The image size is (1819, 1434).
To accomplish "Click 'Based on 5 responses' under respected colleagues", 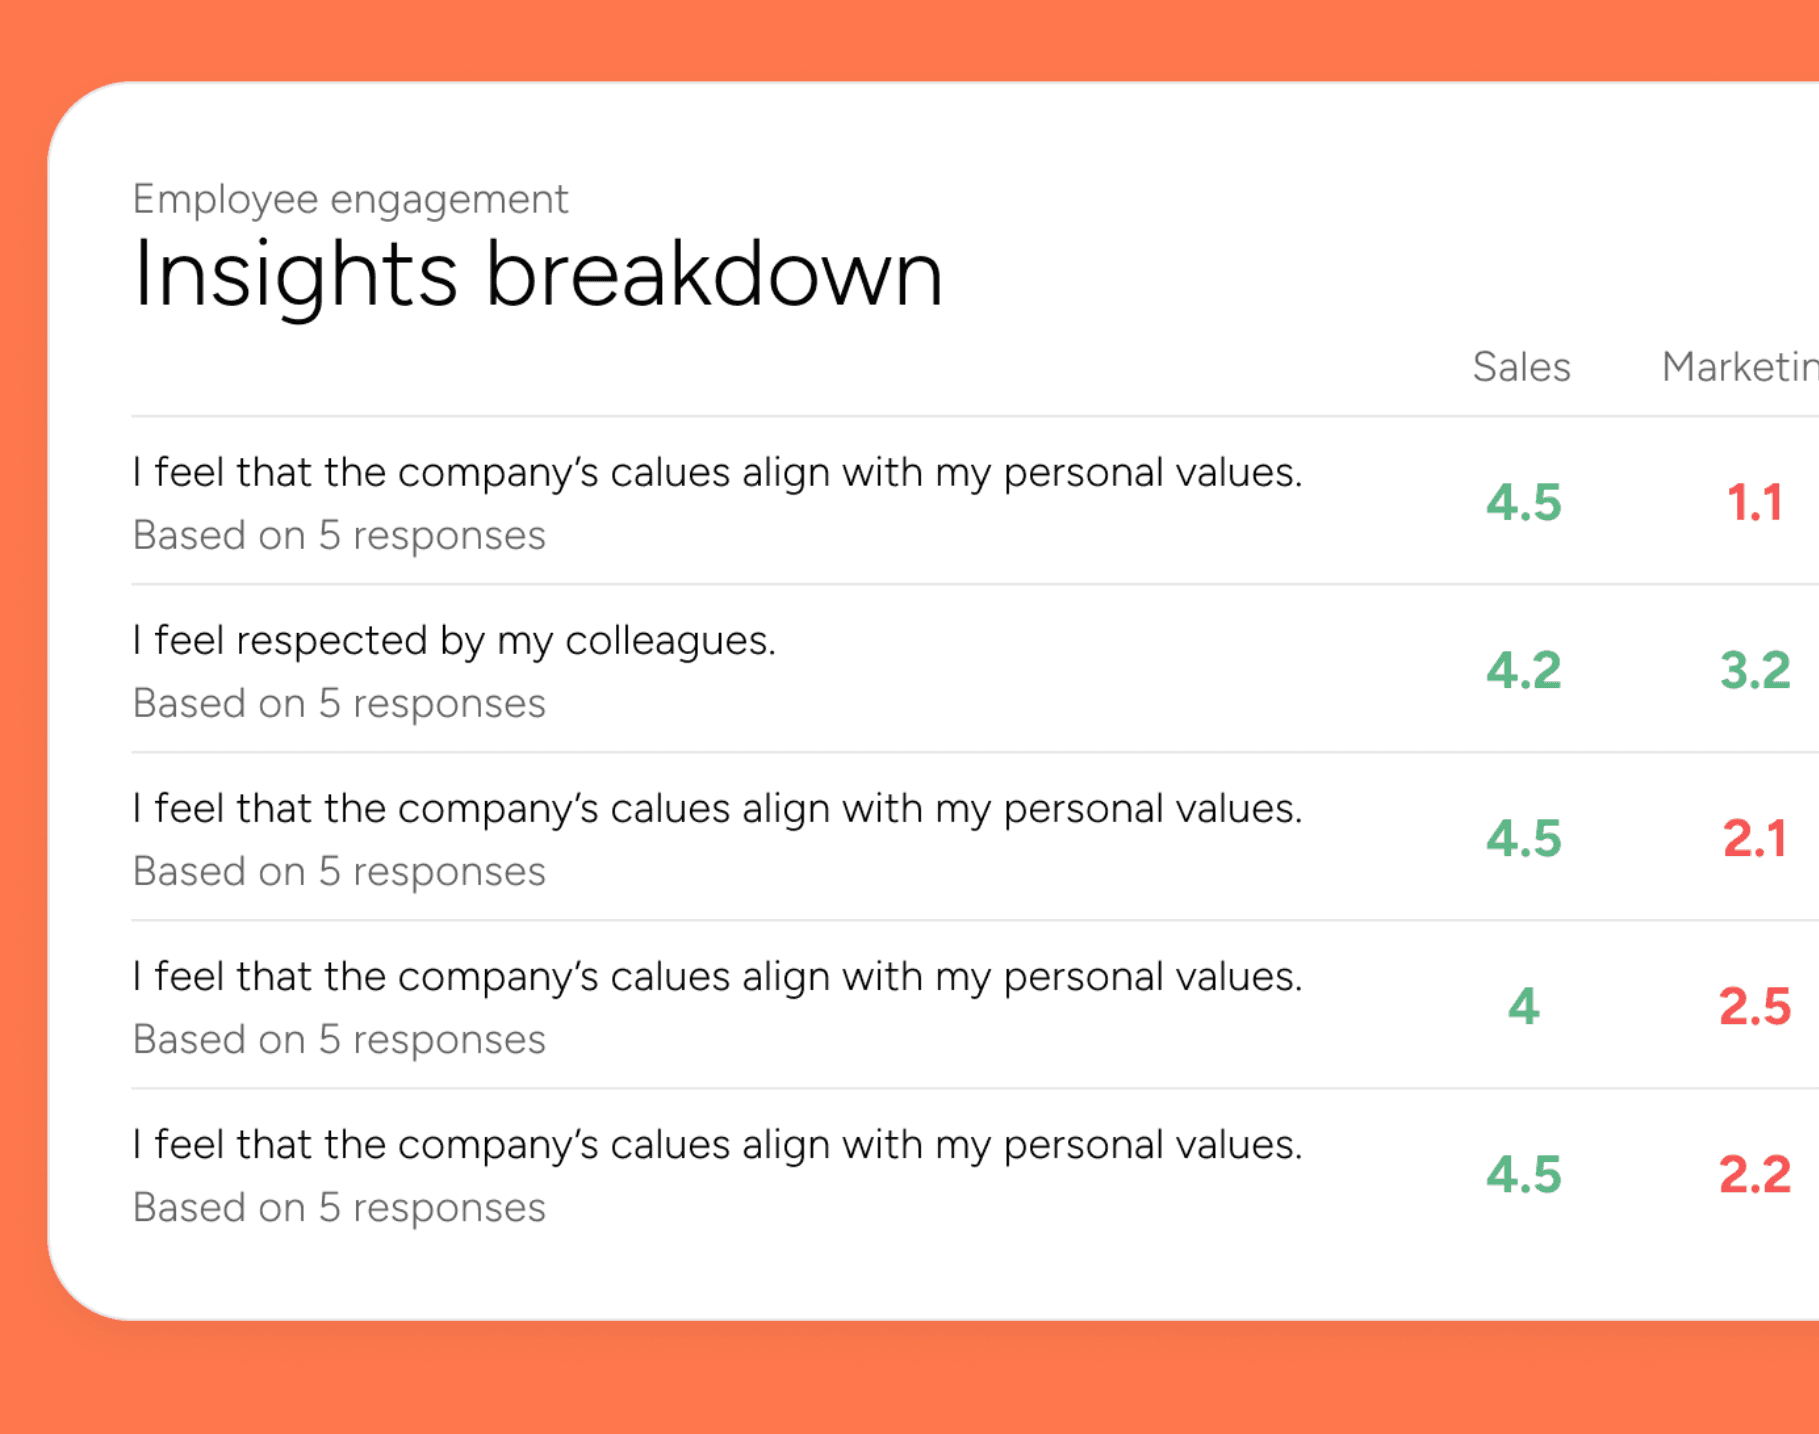I will [339, 704].
